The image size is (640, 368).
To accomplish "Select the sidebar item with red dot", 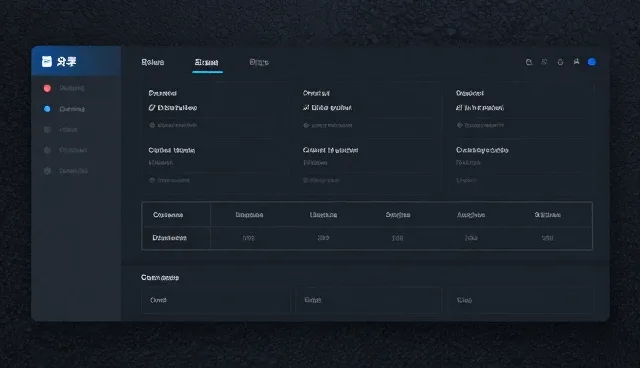I will coord(64,88).
